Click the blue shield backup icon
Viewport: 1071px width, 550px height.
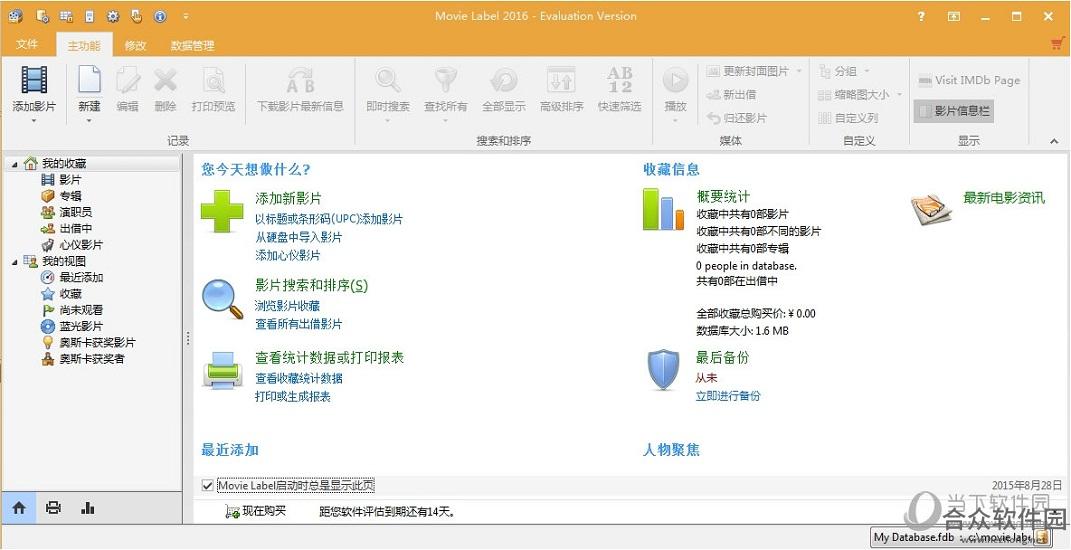click(663, 370)
